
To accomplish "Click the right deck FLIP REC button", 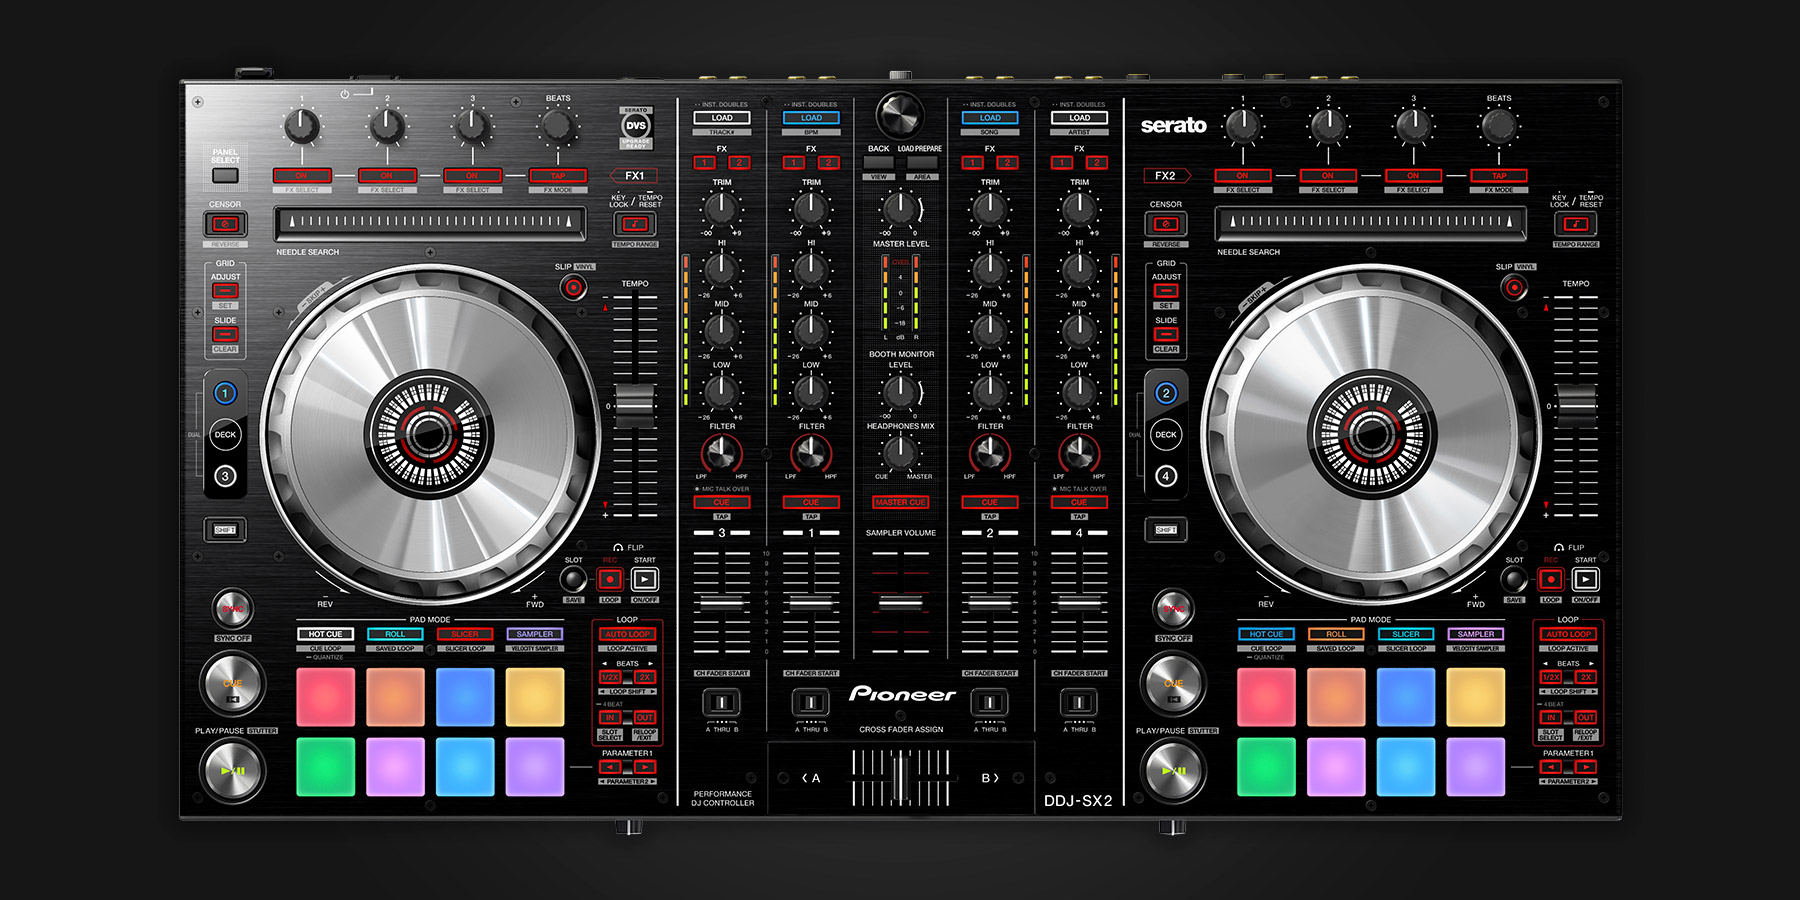I will click(x=1551, y=579).
